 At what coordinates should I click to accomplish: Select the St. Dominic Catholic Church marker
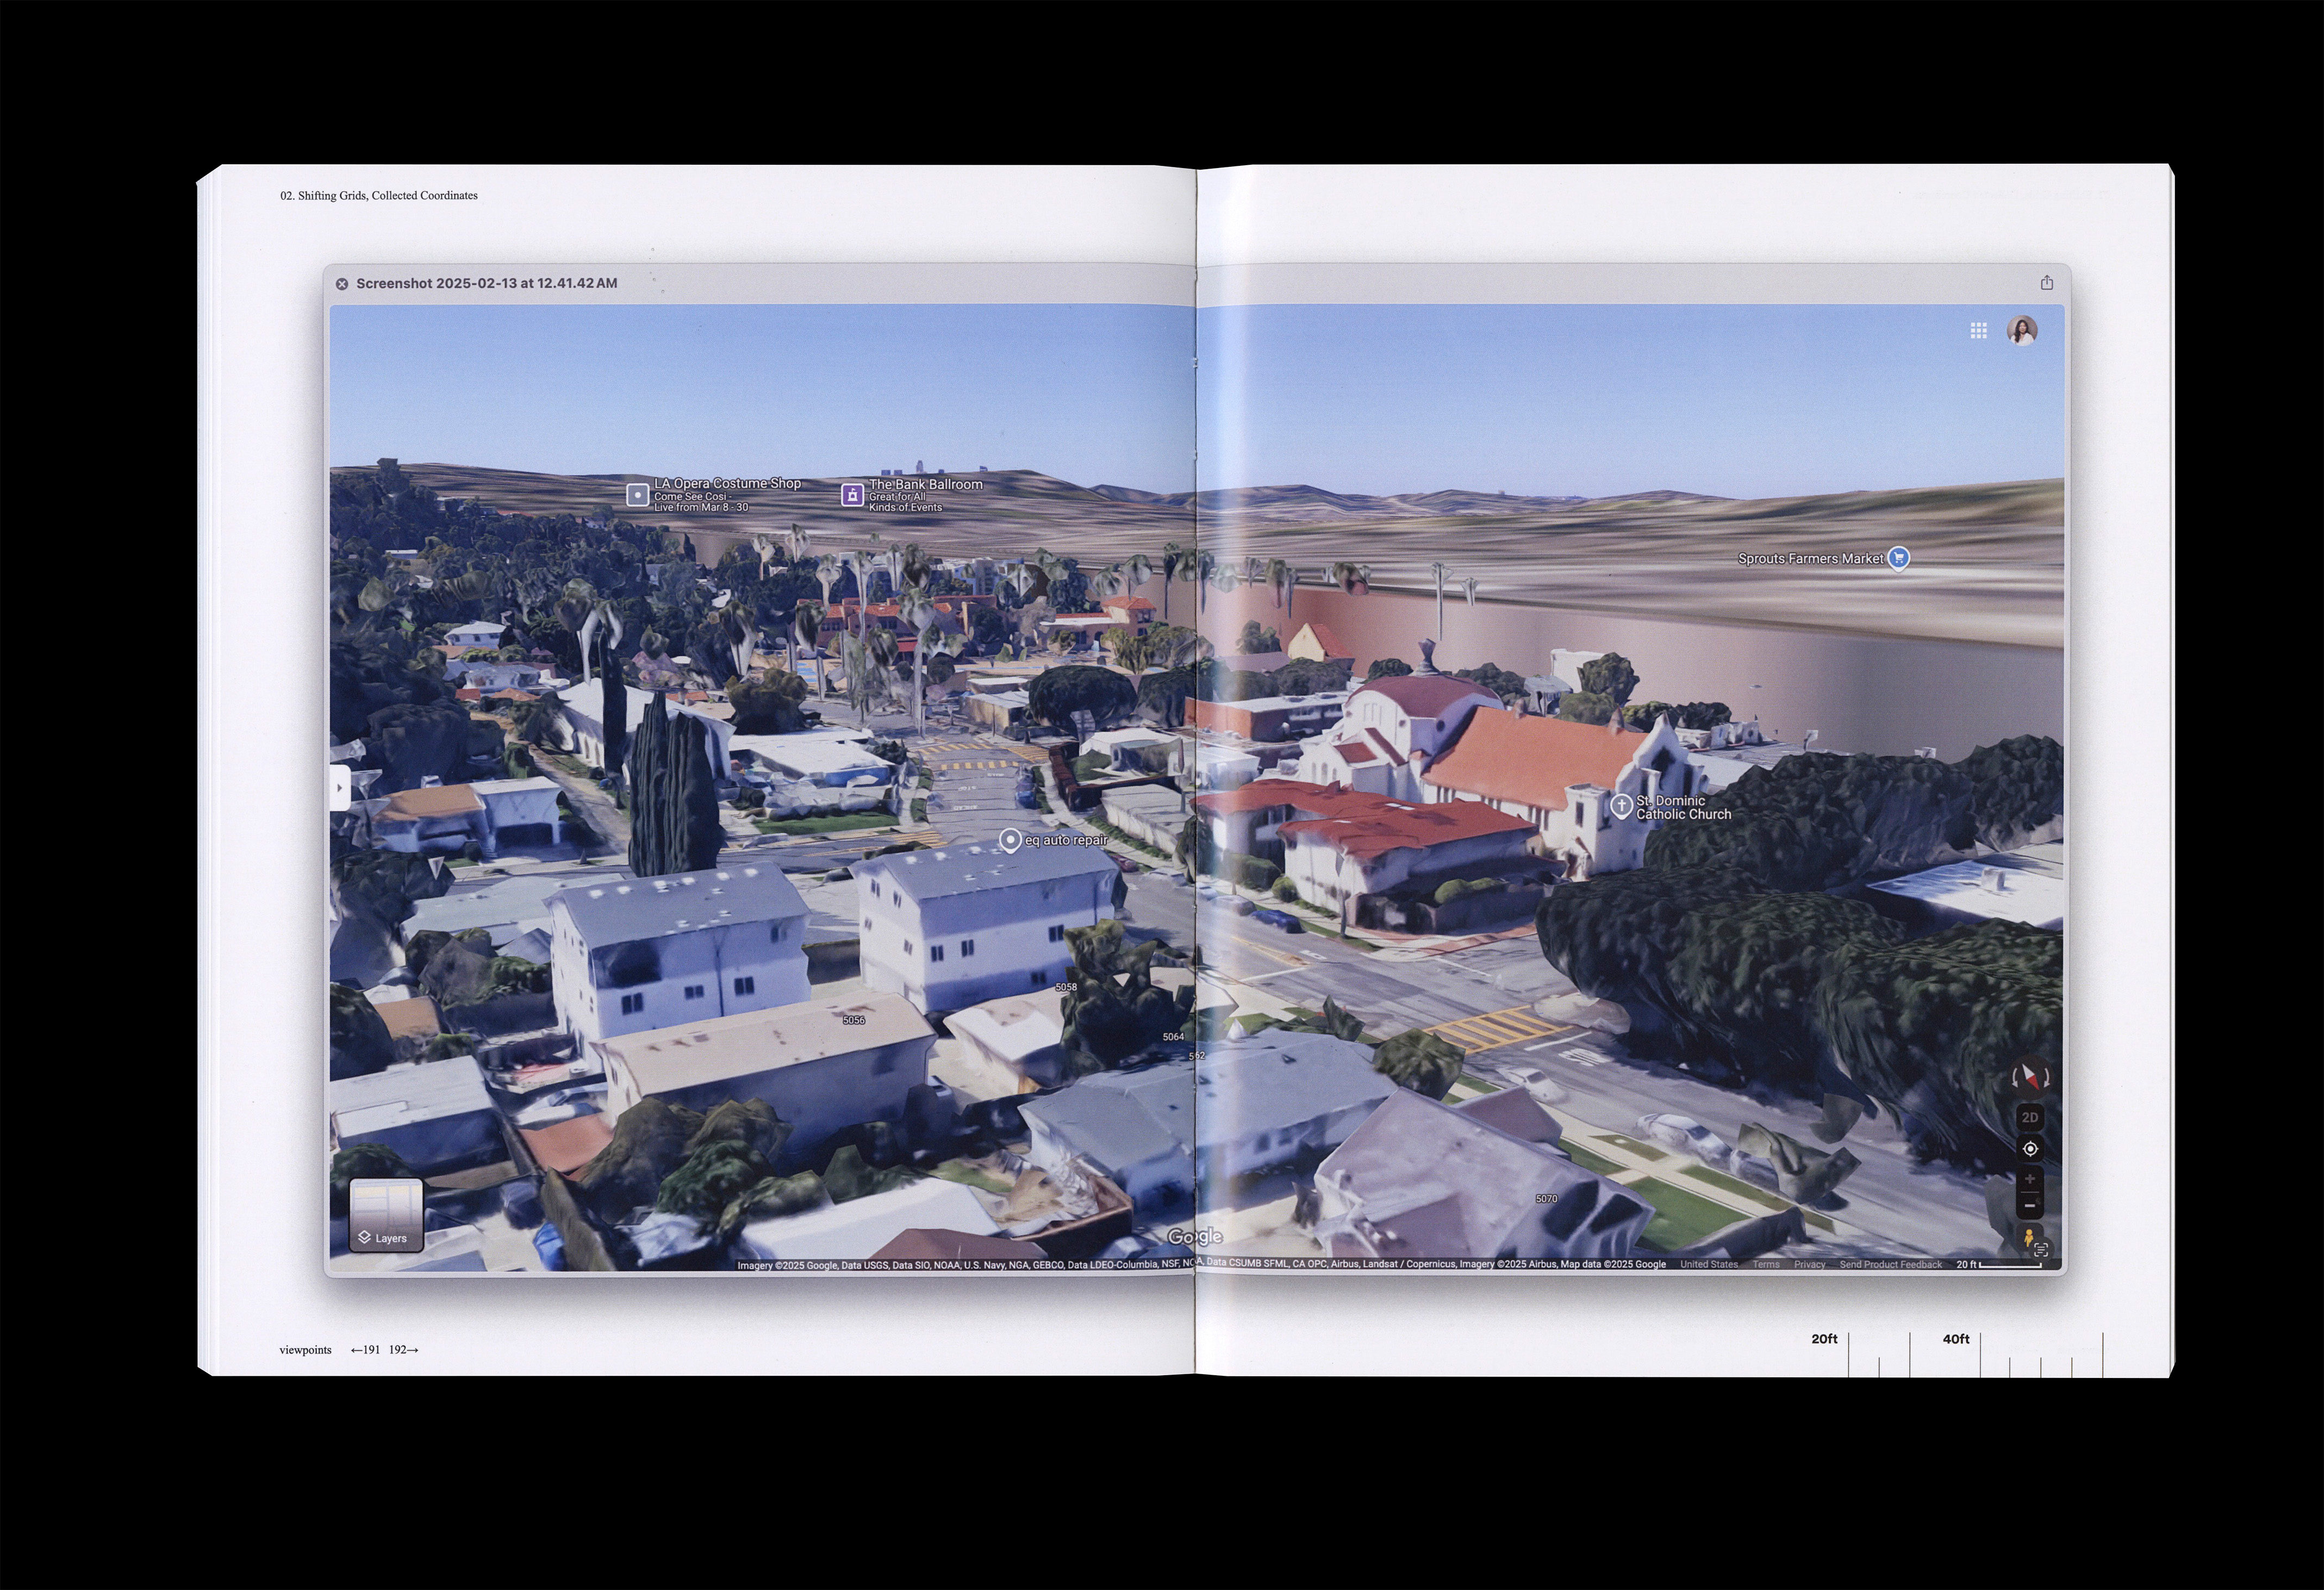click(1621, 806)
